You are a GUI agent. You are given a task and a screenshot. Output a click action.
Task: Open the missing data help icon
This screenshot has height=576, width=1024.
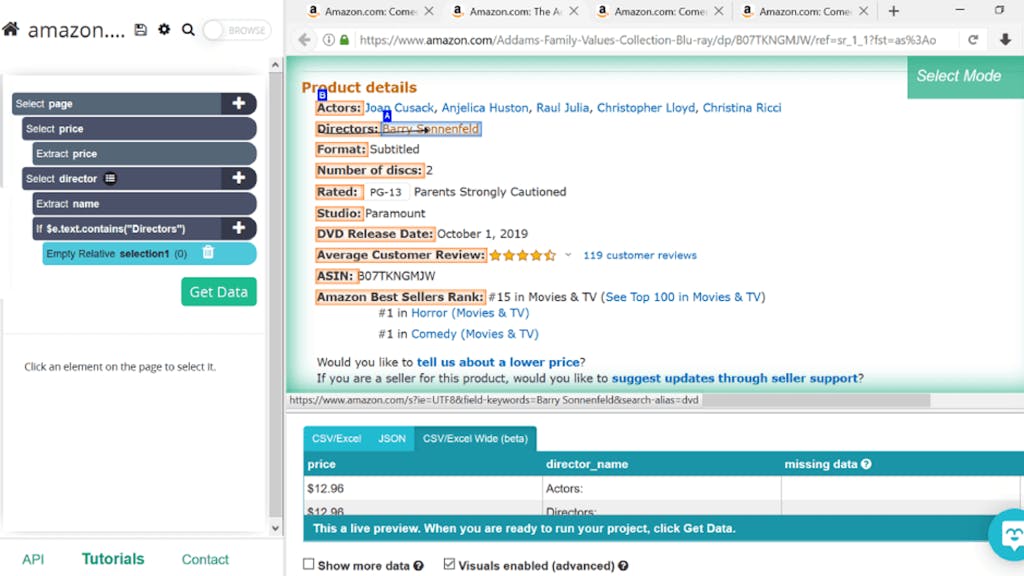click(866, 464)
